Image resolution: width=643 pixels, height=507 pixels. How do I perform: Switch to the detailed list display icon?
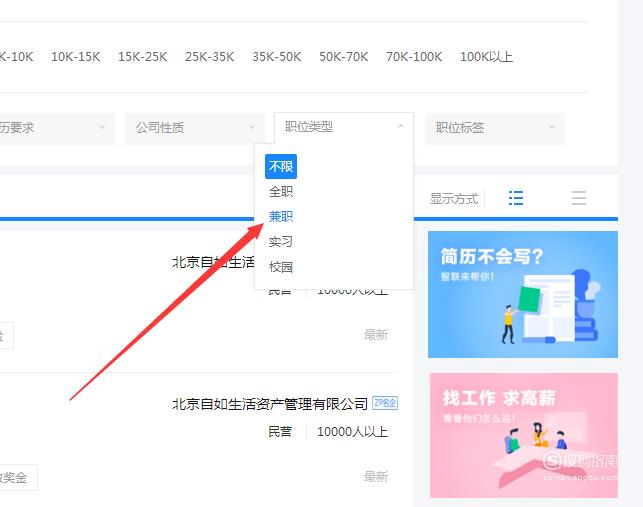click(x=515, y=198)
